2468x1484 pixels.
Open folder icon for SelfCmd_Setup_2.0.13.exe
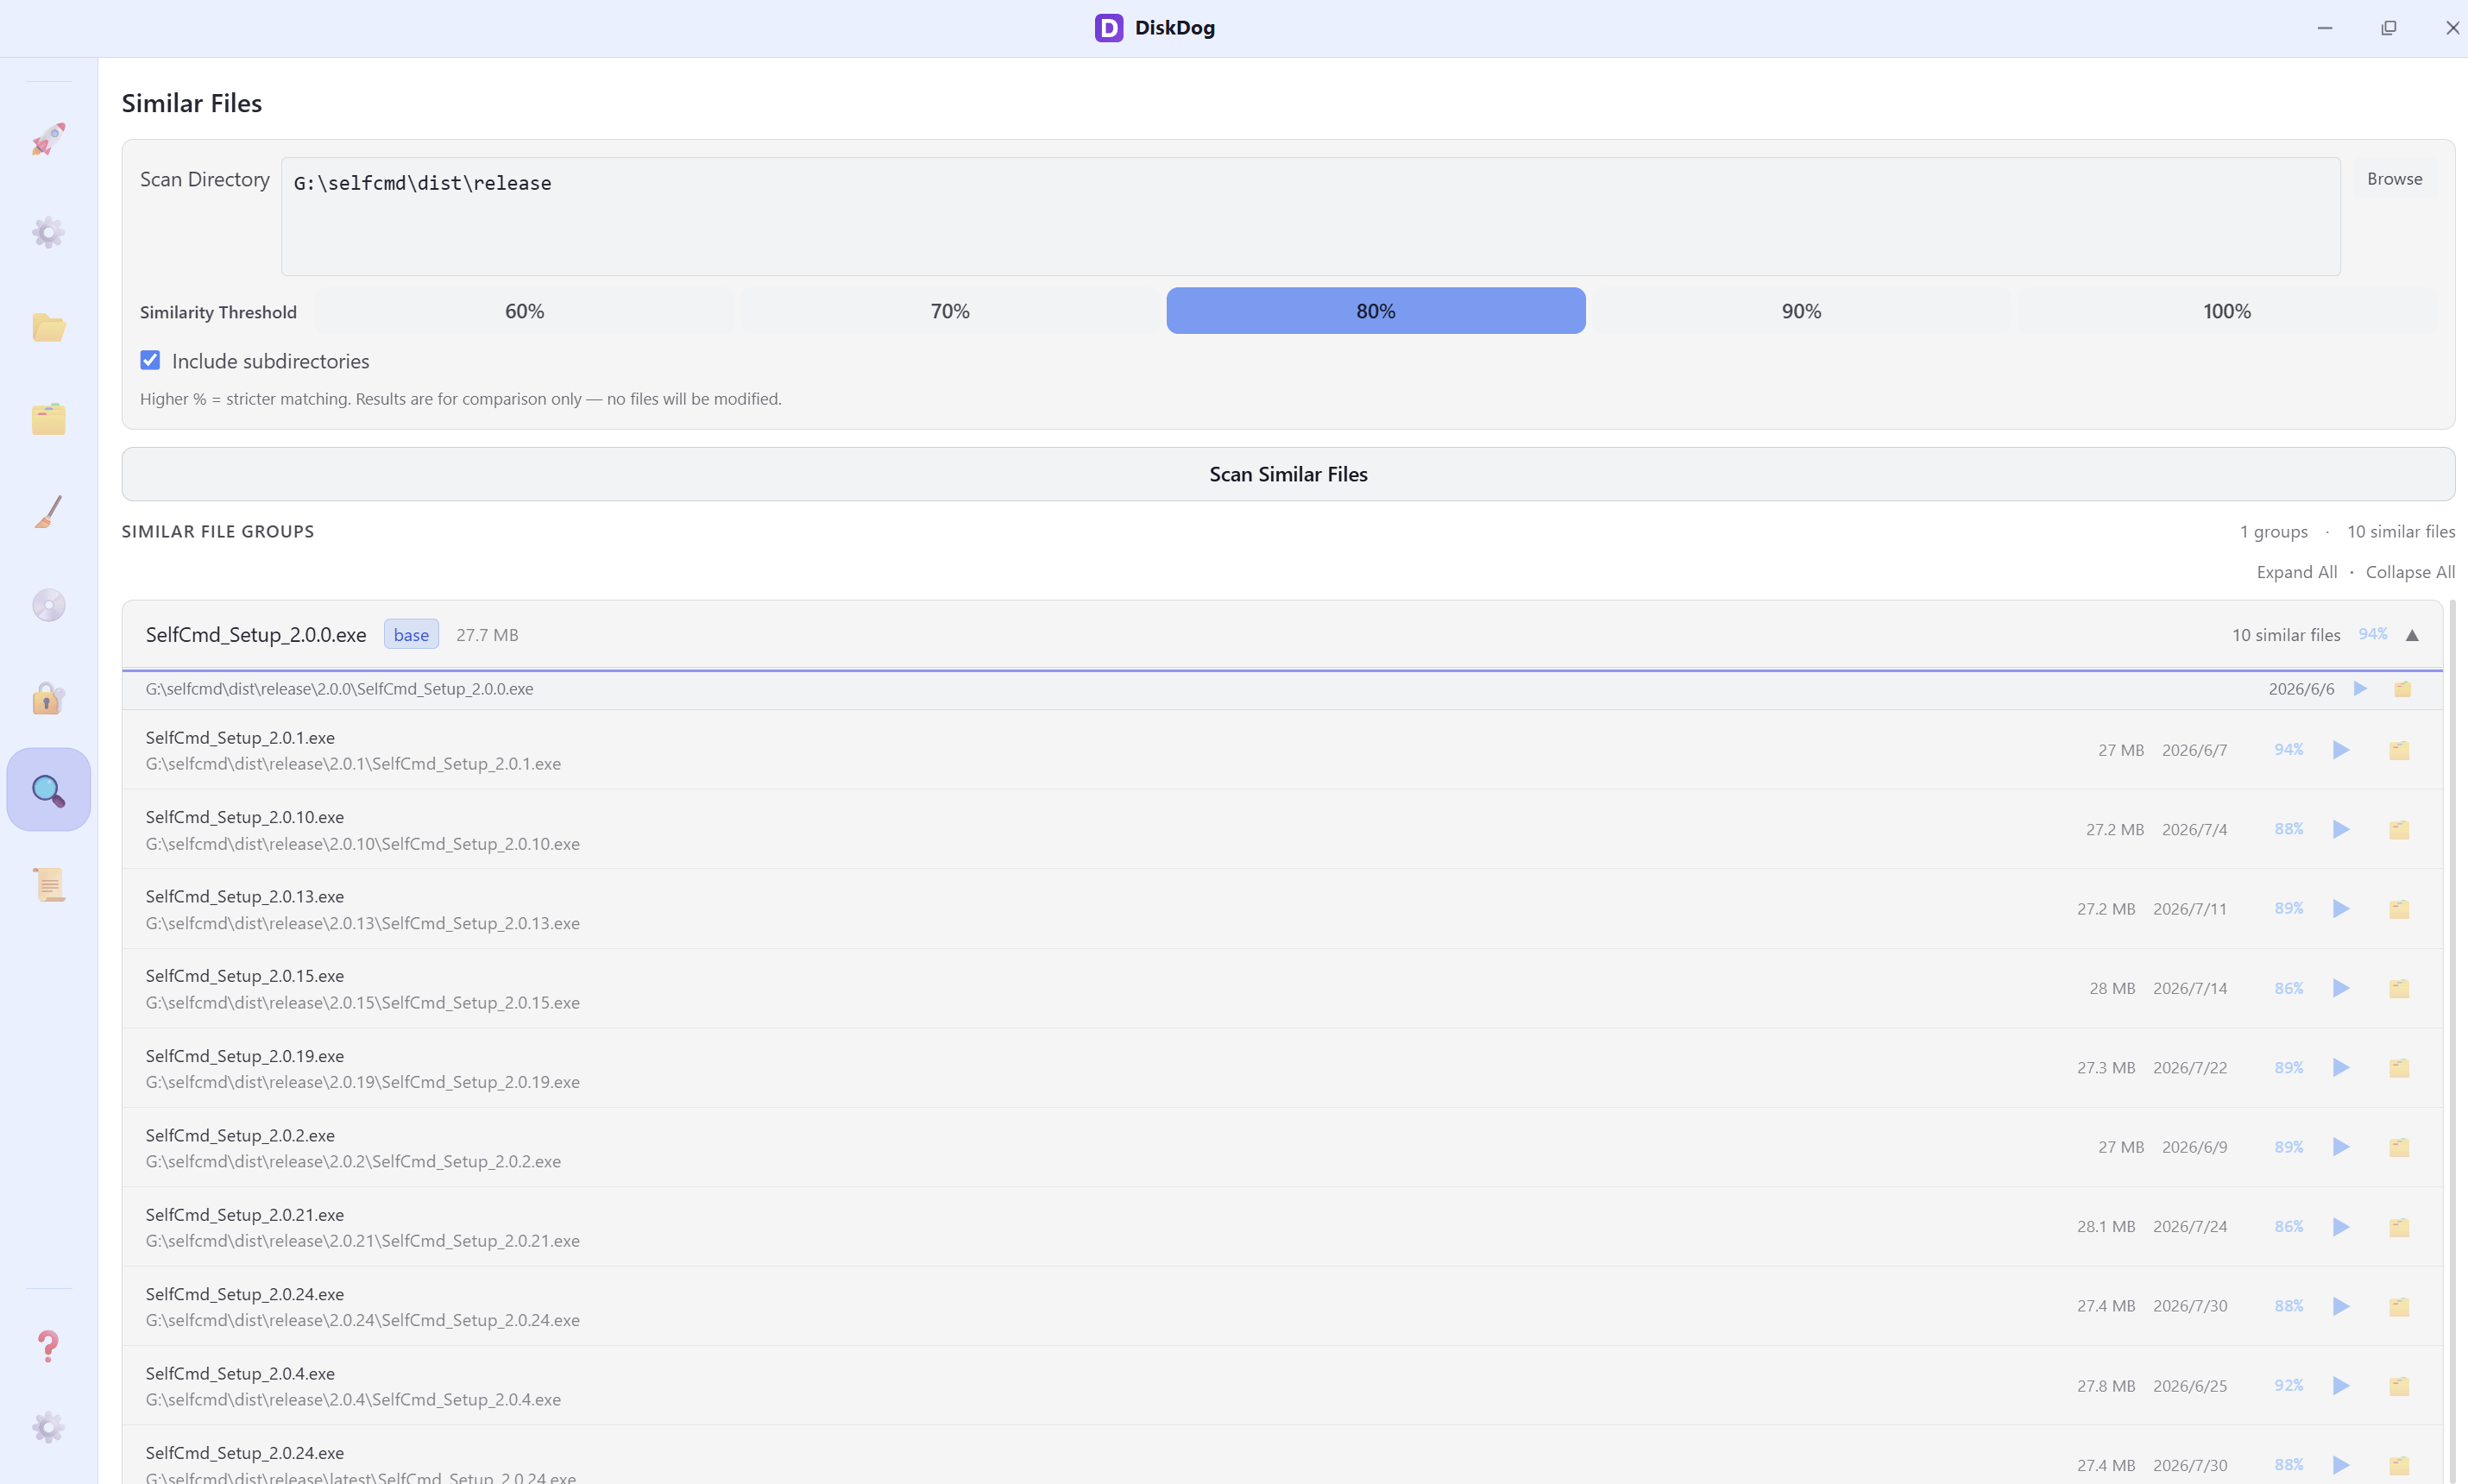coord(2399,909)
